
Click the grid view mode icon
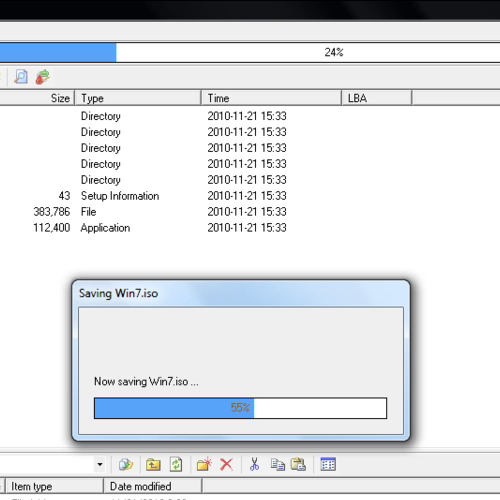pos(328,464)
